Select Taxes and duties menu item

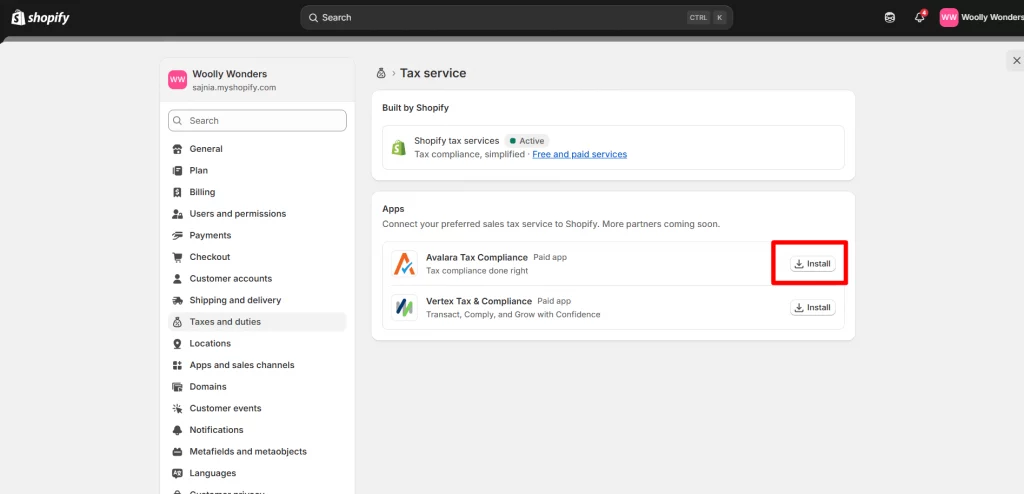tap(257, 321)
